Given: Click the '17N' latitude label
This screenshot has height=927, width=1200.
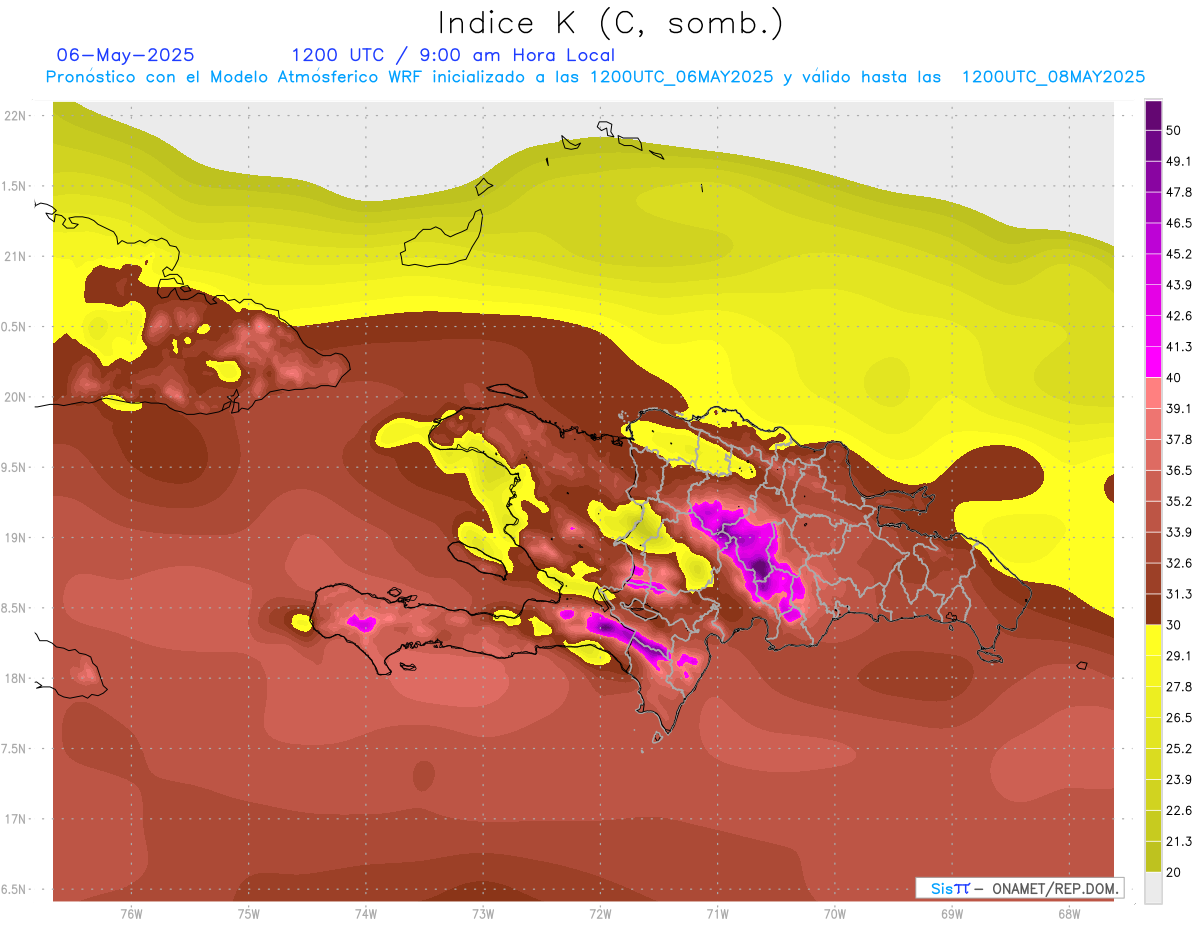Looking at the screenshot, I should click(x=16, y=819).
